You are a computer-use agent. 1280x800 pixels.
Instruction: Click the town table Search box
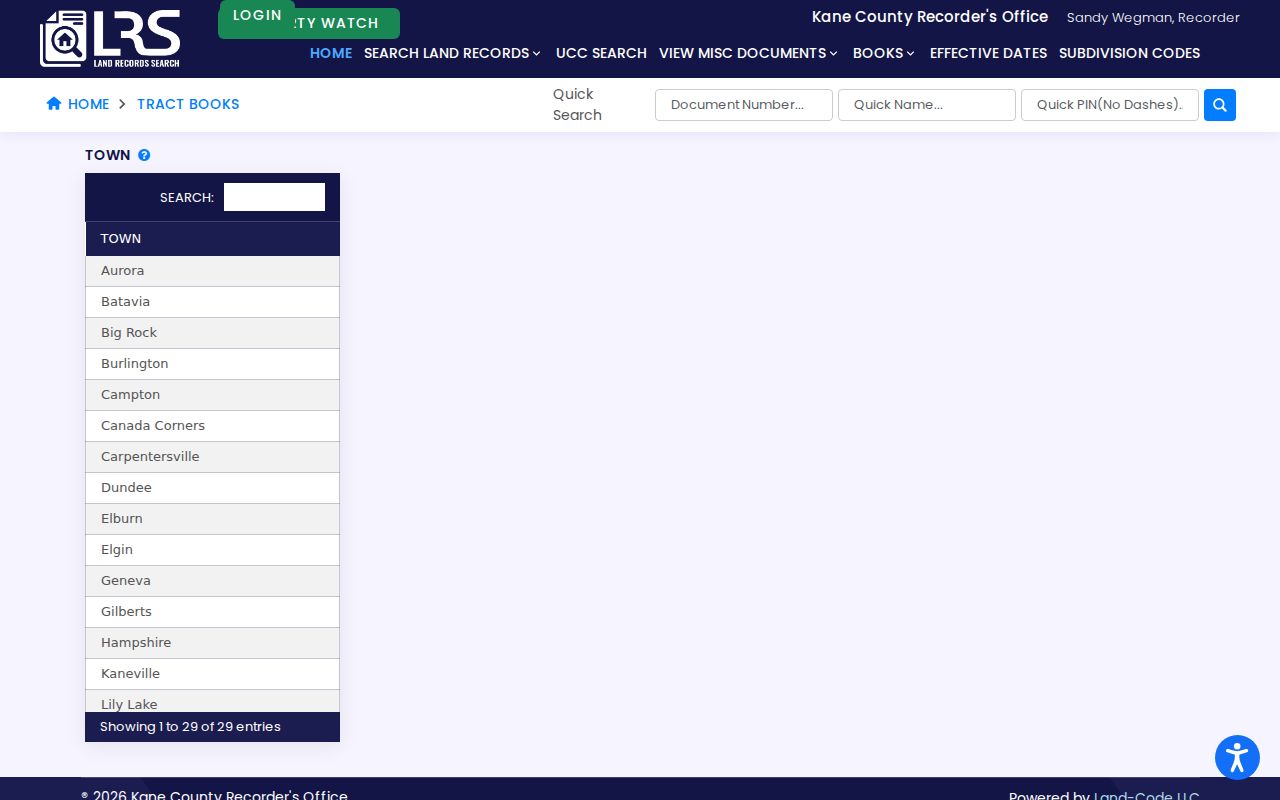point(274,197)
